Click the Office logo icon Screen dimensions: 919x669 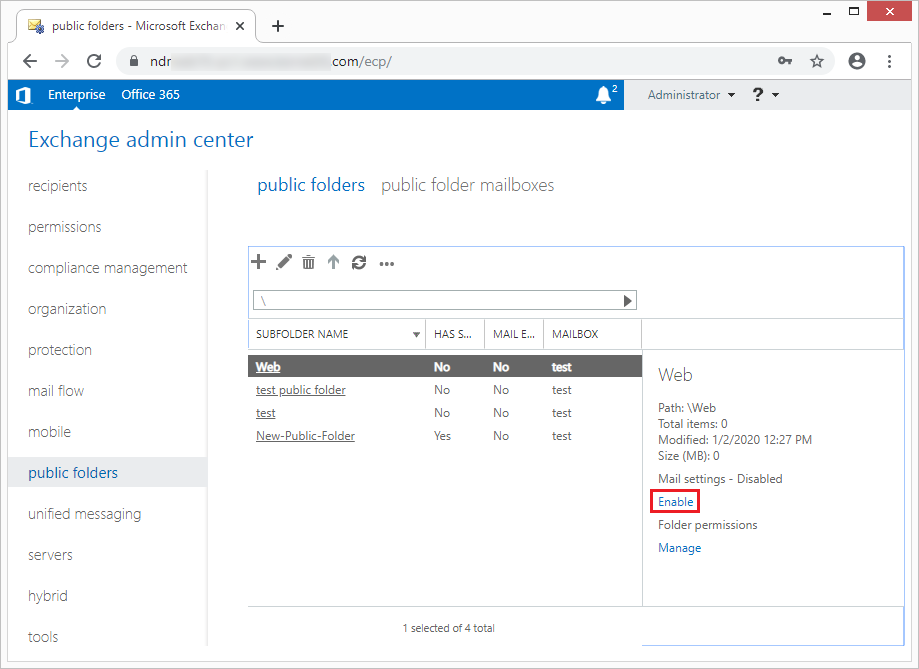pyautogui.click(x=23, y=95)
